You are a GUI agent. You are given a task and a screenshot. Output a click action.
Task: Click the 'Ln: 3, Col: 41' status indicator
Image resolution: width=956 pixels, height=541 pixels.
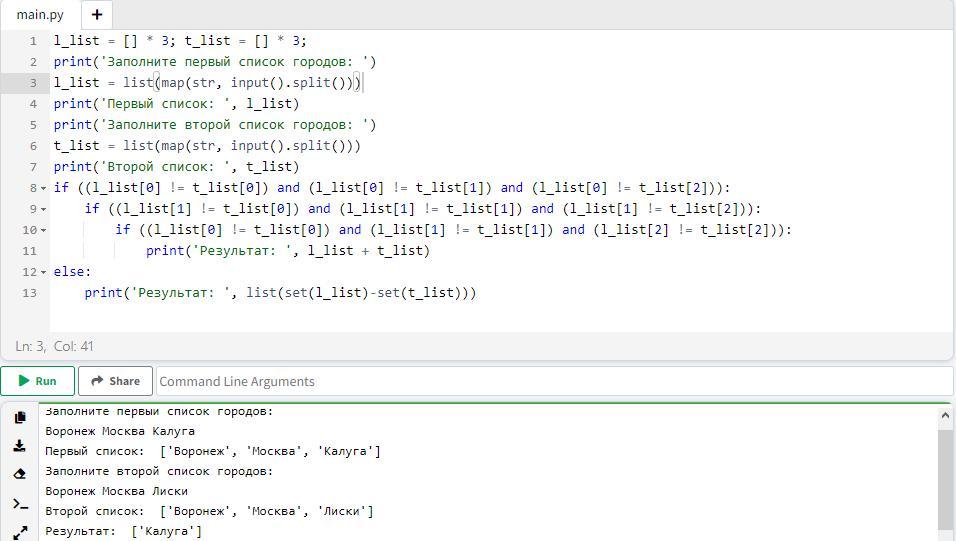[x=54, y=346]
